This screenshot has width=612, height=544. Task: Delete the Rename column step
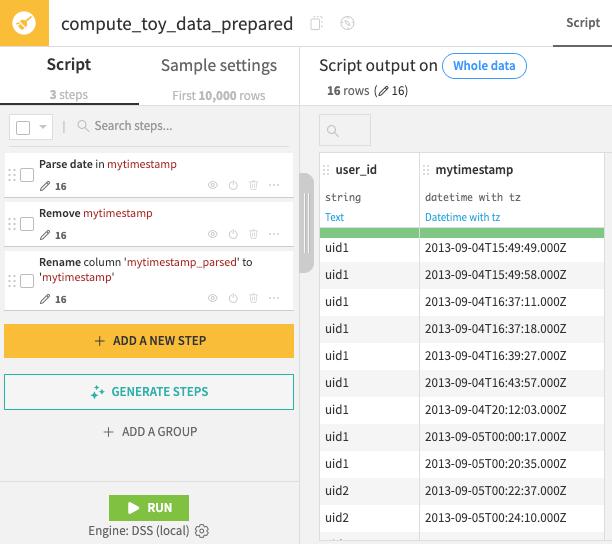pyautogui.click(x=253, y=298)
